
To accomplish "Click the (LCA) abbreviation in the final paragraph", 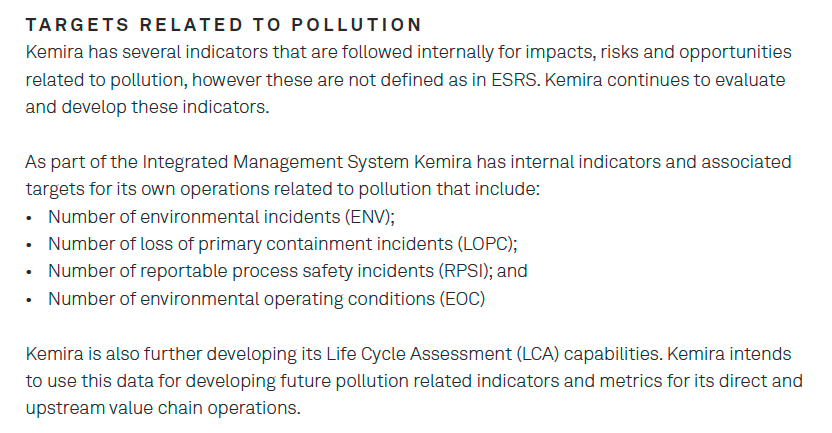I will click(x=538, y=354).
